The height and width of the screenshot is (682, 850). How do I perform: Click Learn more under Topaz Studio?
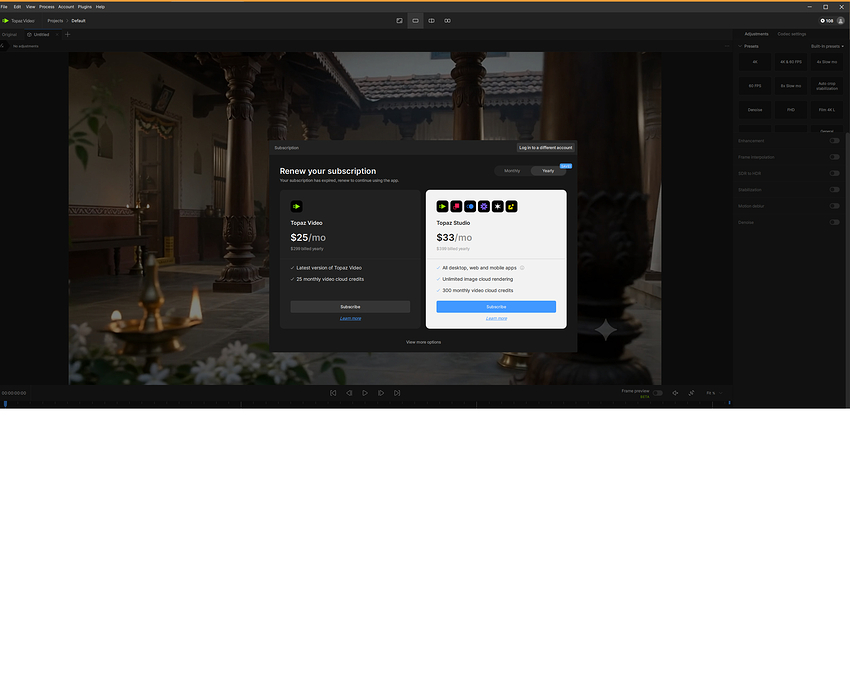pyautogui.click(x=497, y=318)
